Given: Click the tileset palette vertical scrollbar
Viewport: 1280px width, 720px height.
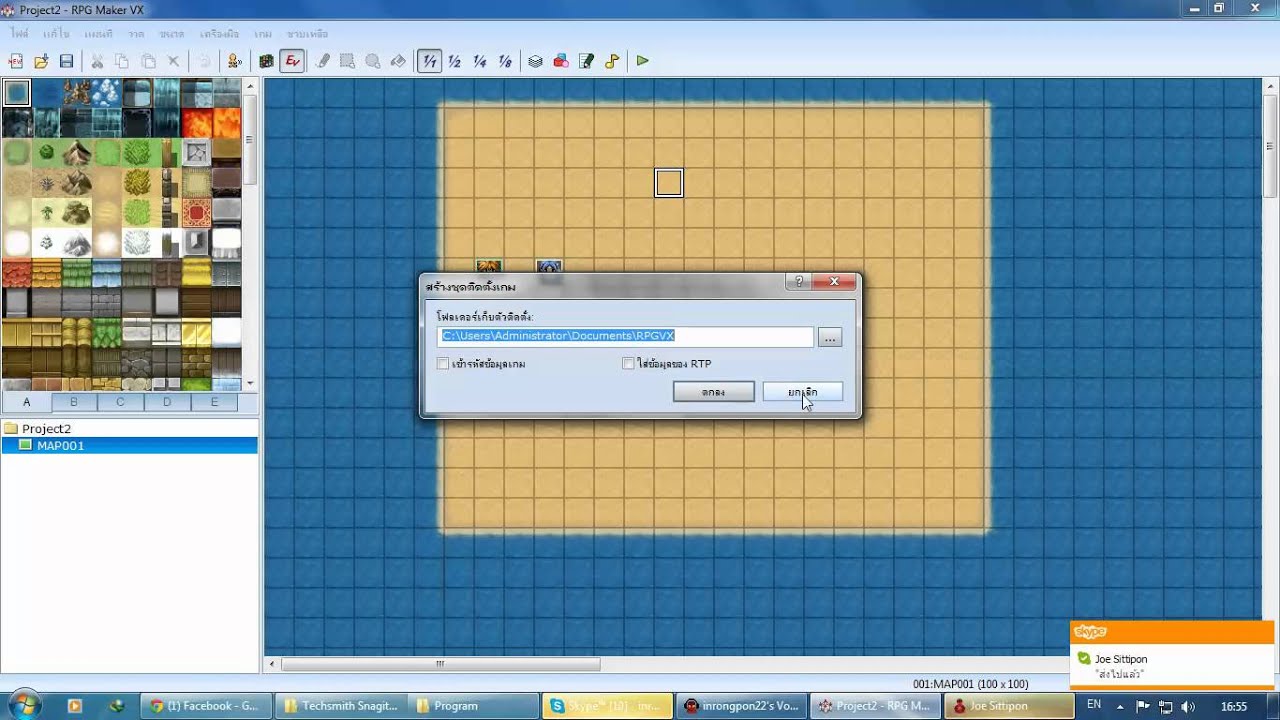Looking at the screenshot, I should click(250, 235).
